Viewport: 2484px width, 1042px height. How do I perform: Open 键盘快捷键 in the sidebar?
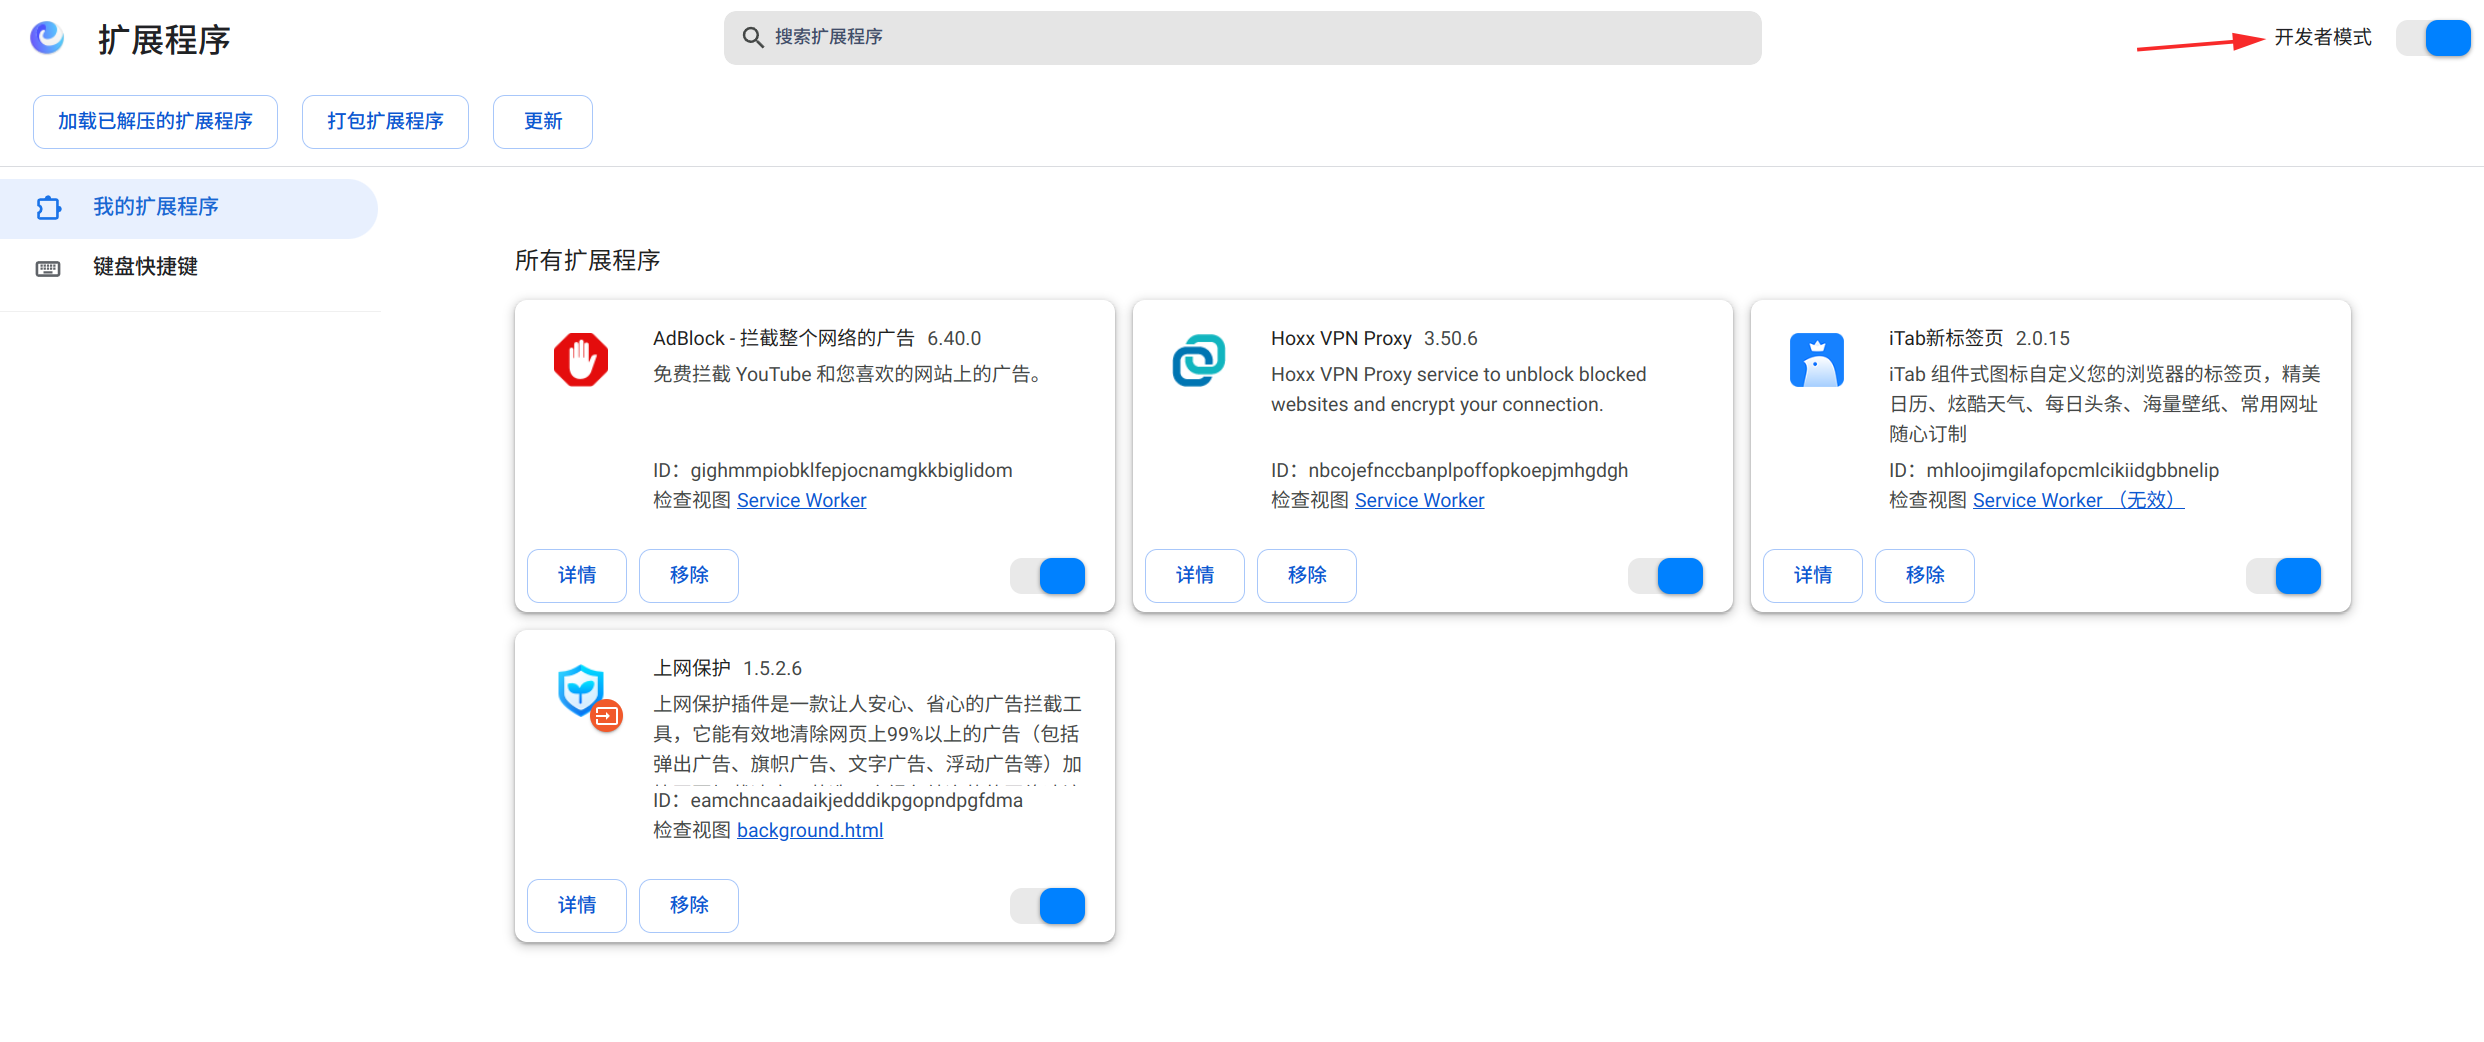tap(189, 267)
